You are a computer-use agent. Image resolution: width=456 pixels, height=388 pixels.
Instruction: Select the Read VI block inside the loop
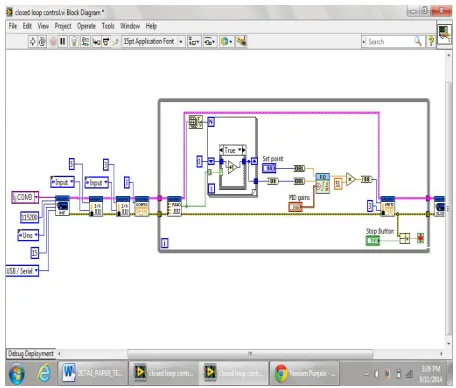174,206
